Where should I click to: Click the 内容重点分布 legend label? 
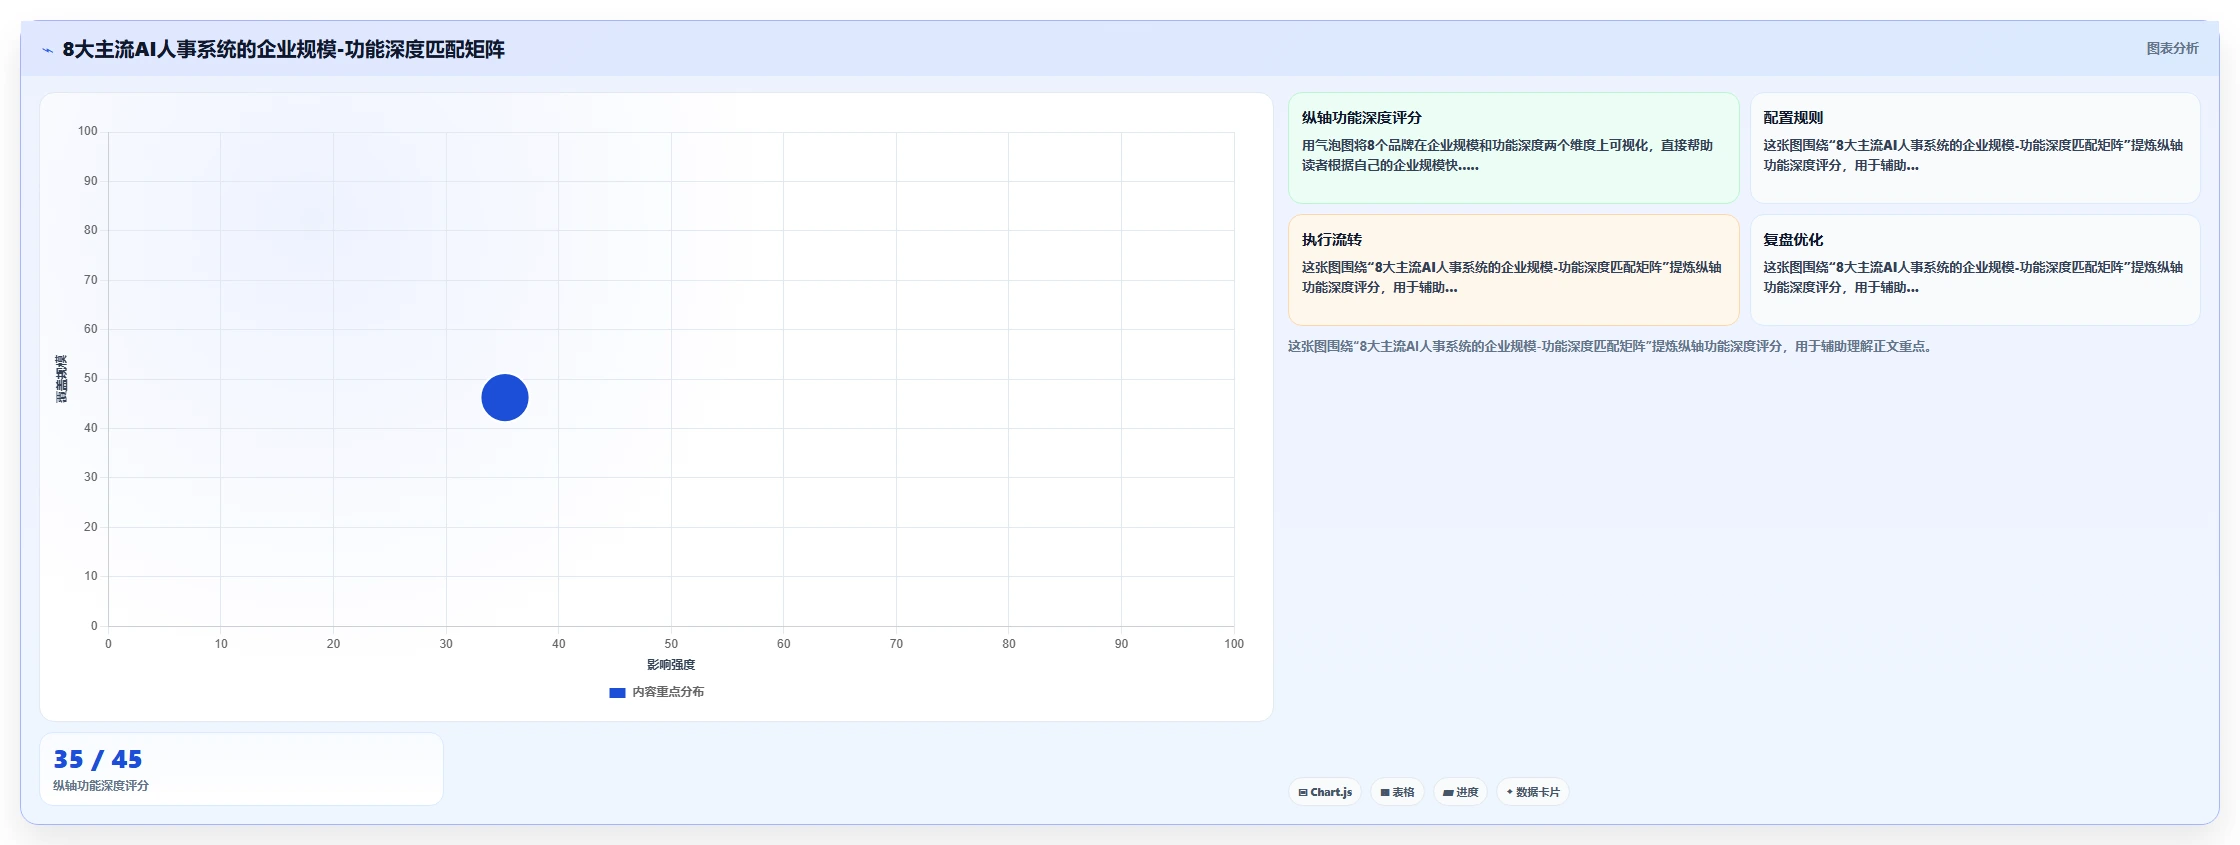tap(668, 692)
